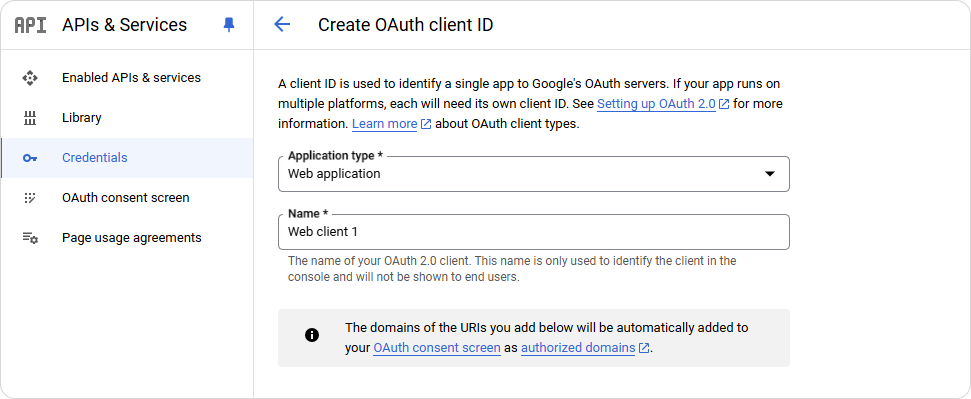This screenshot has width=971, height=399.
Task: Click the API logo icon
Action: 30,25
